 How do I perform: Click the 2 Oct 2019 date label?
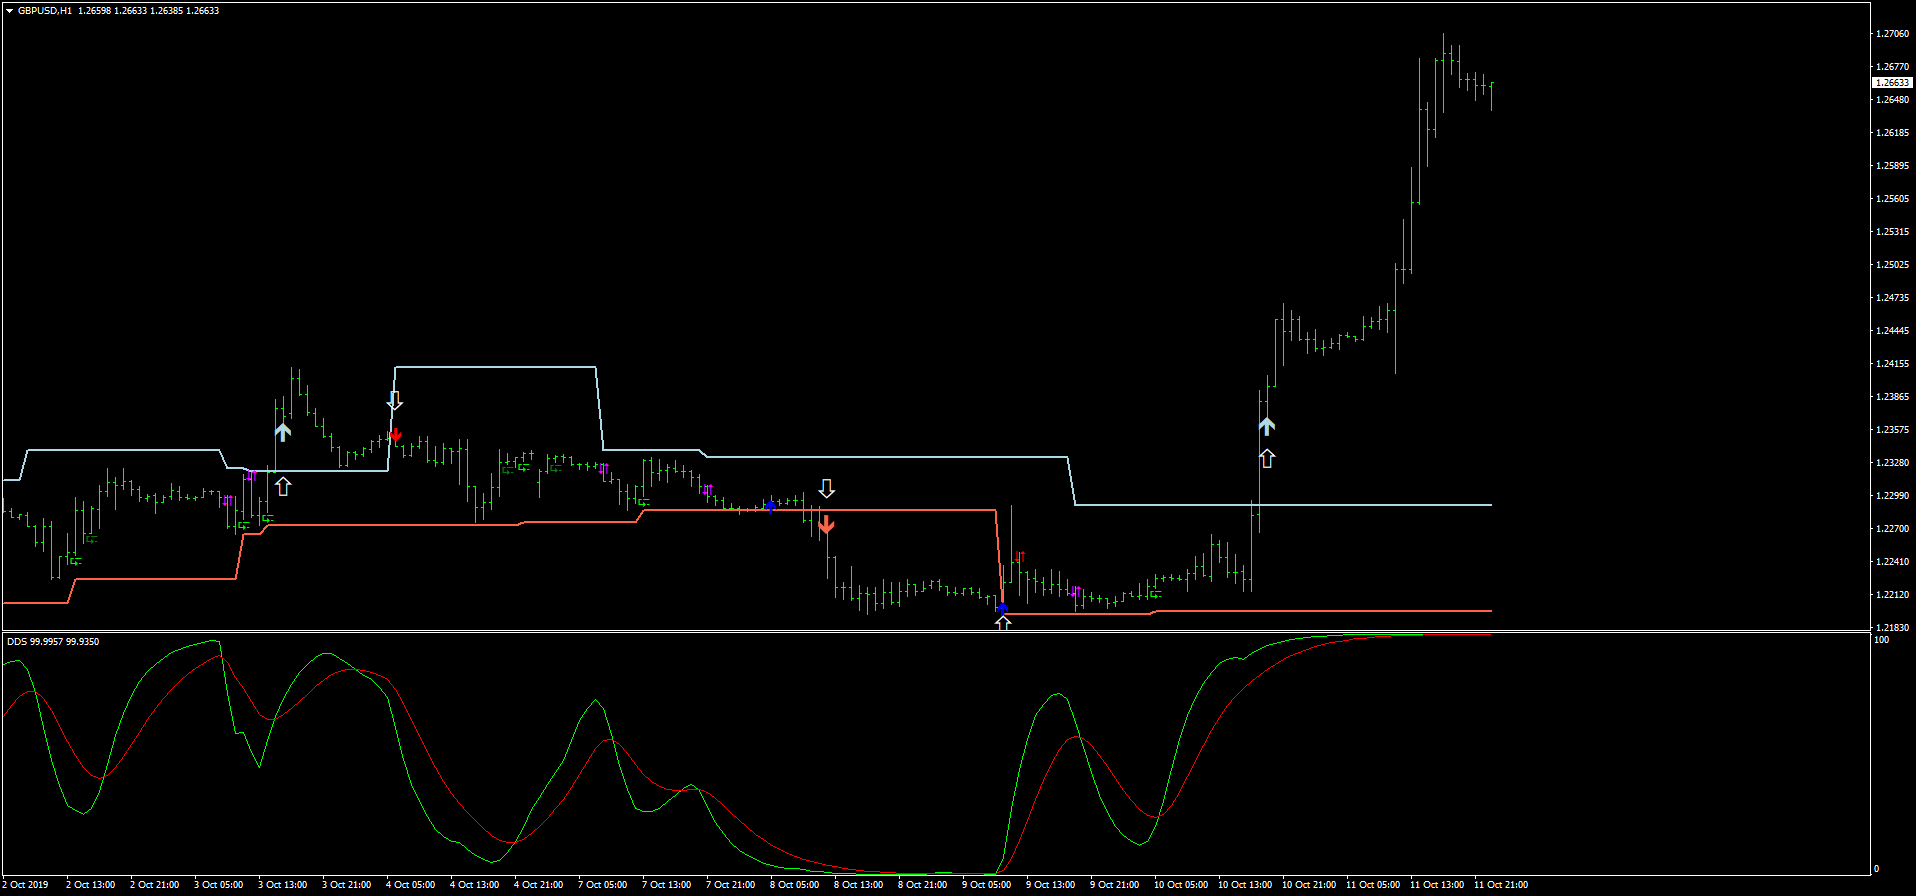click(x=25, y=885)
